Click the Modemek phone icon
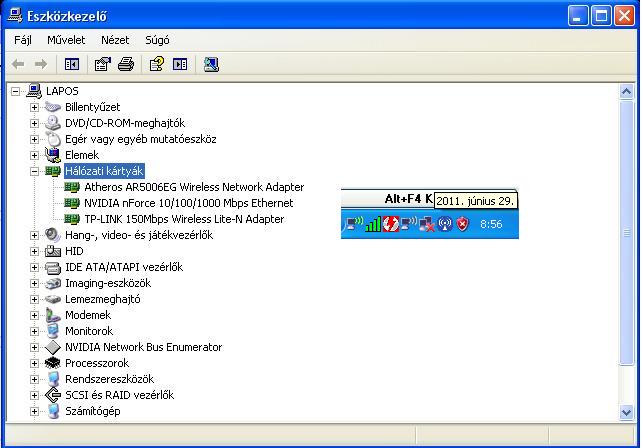 [52, 315]
